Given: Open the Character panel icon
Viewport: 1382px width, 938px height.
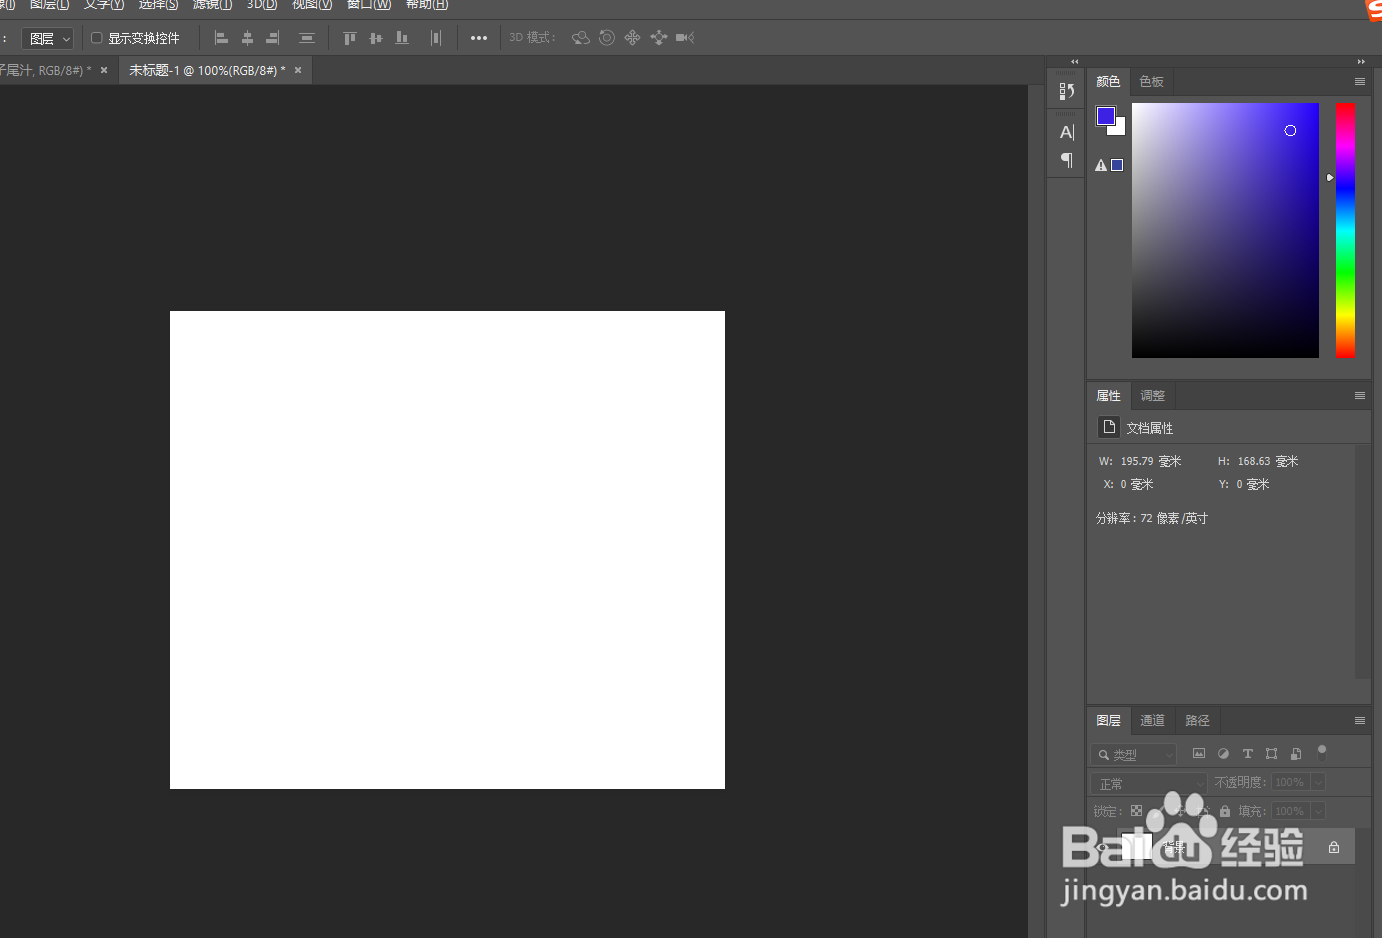Looking at the screenshot, I should pos(1067,132).
